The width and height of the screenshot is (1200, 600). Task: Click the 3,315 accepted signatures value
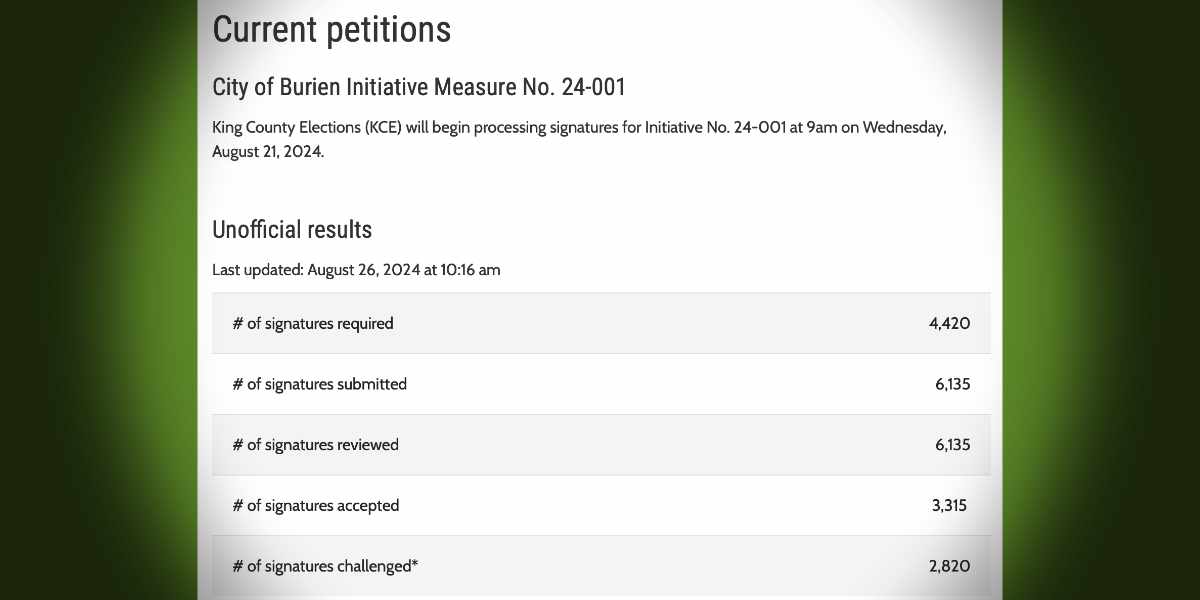(949, 506)
